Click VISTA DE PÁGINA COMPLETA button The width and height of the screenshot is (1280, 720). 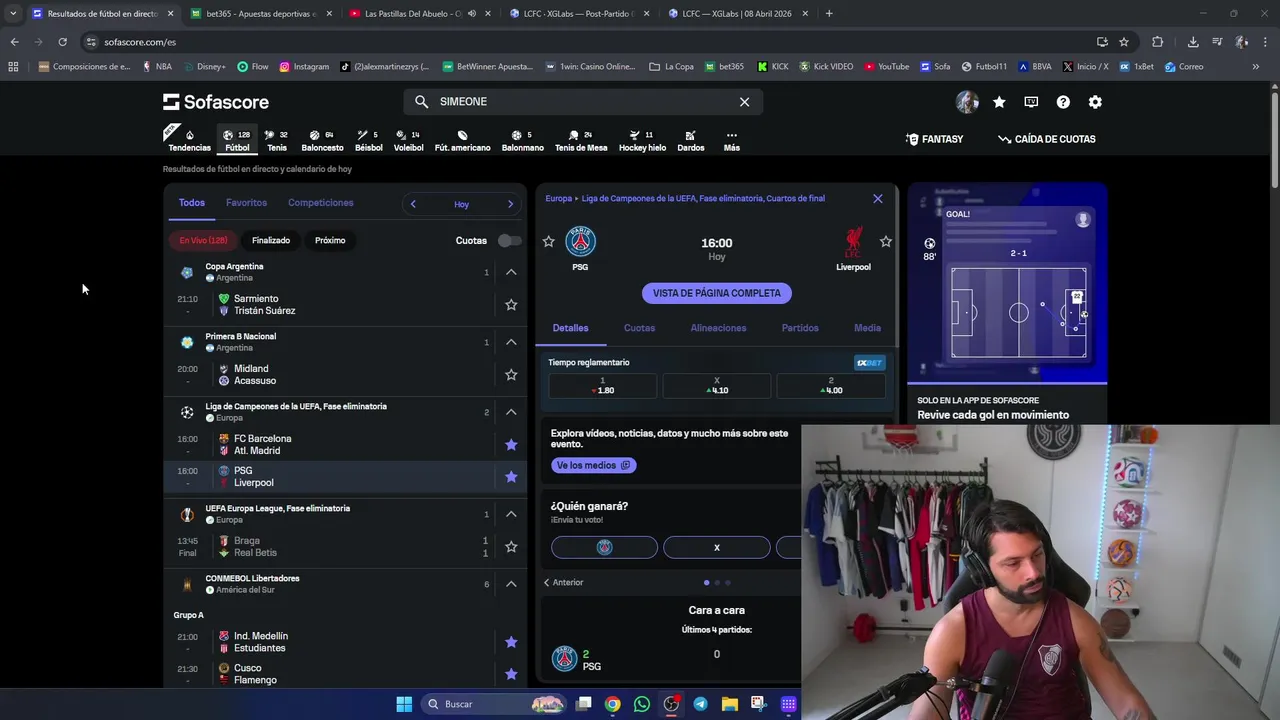(717, 293)
